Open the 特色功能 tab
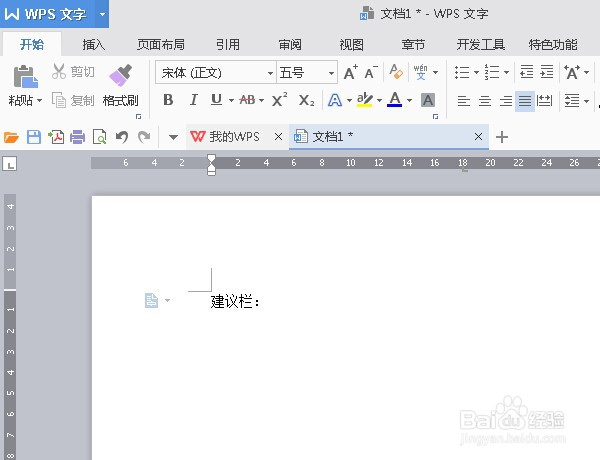600x460 pixels. [x=553, y=45]
